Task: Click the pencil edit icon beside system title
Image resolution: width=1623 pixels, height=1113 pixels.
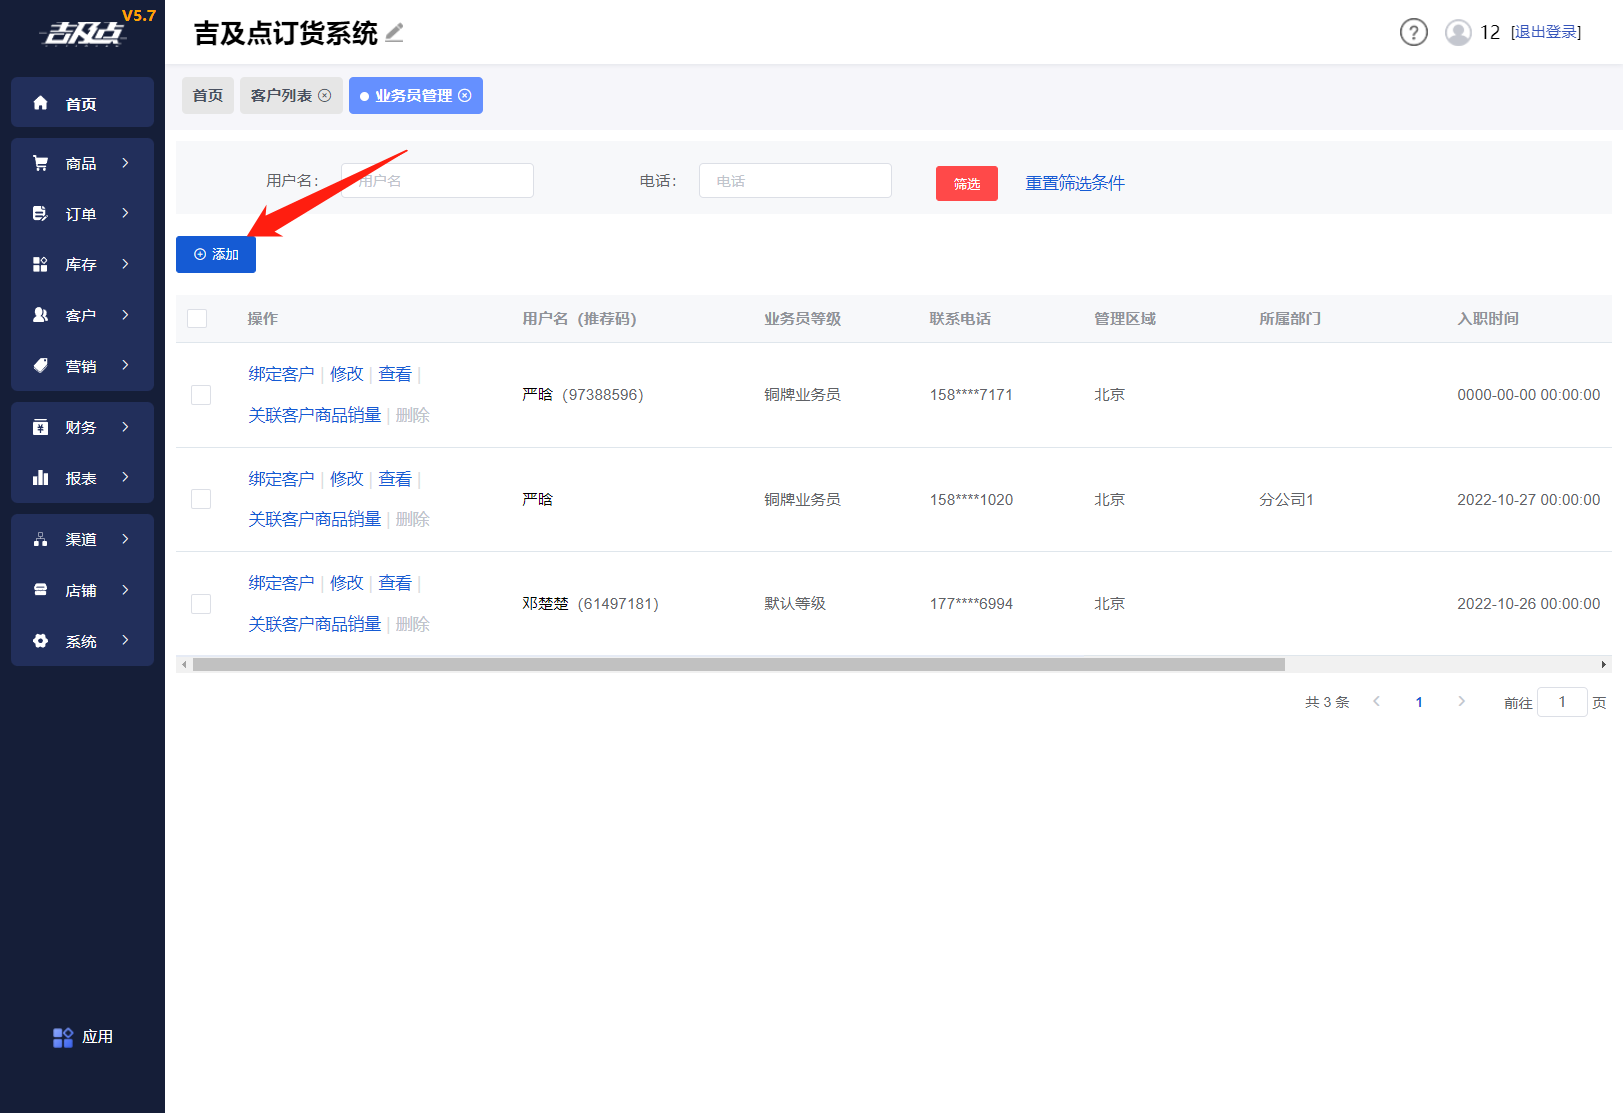Action: (395, 33)
